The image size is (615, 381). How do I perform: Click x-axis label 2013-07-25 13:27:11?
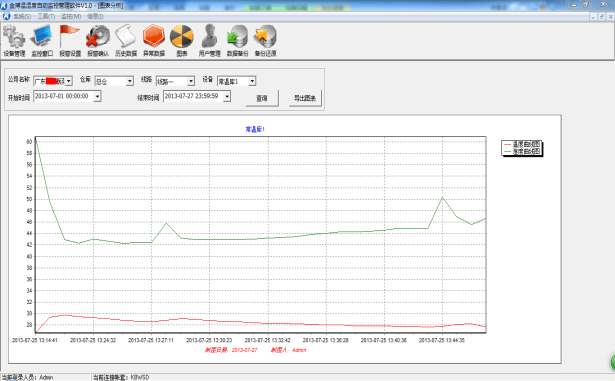click(151, 340)
